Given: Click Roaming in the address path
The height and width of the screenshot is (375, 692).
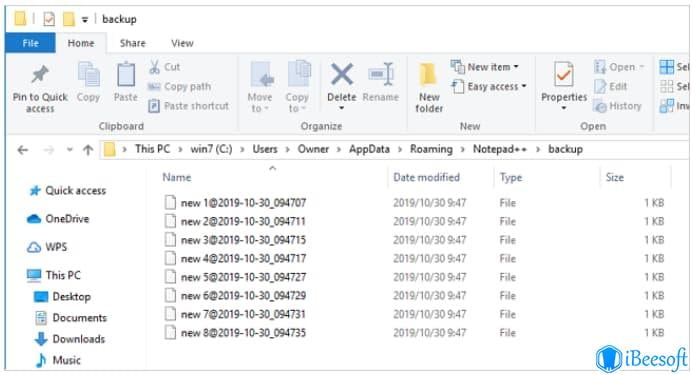Looking at the screenshot, I should click(x=431, y=149).
